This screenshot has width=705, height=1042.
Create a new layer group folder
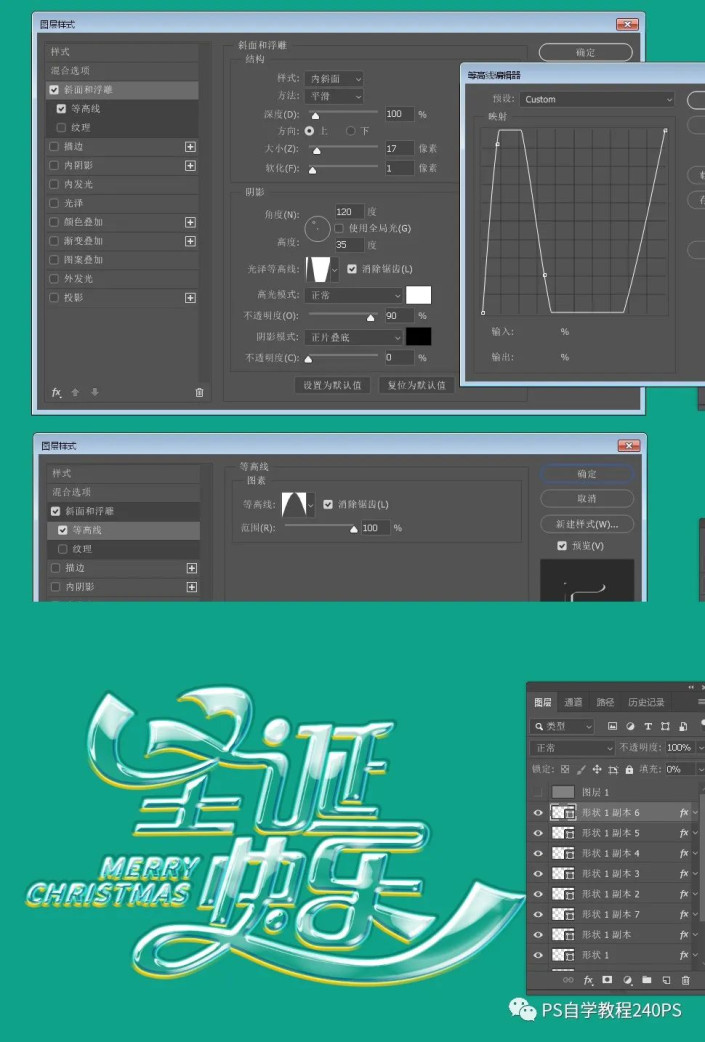pyautogui.click(x=647, y=980)
